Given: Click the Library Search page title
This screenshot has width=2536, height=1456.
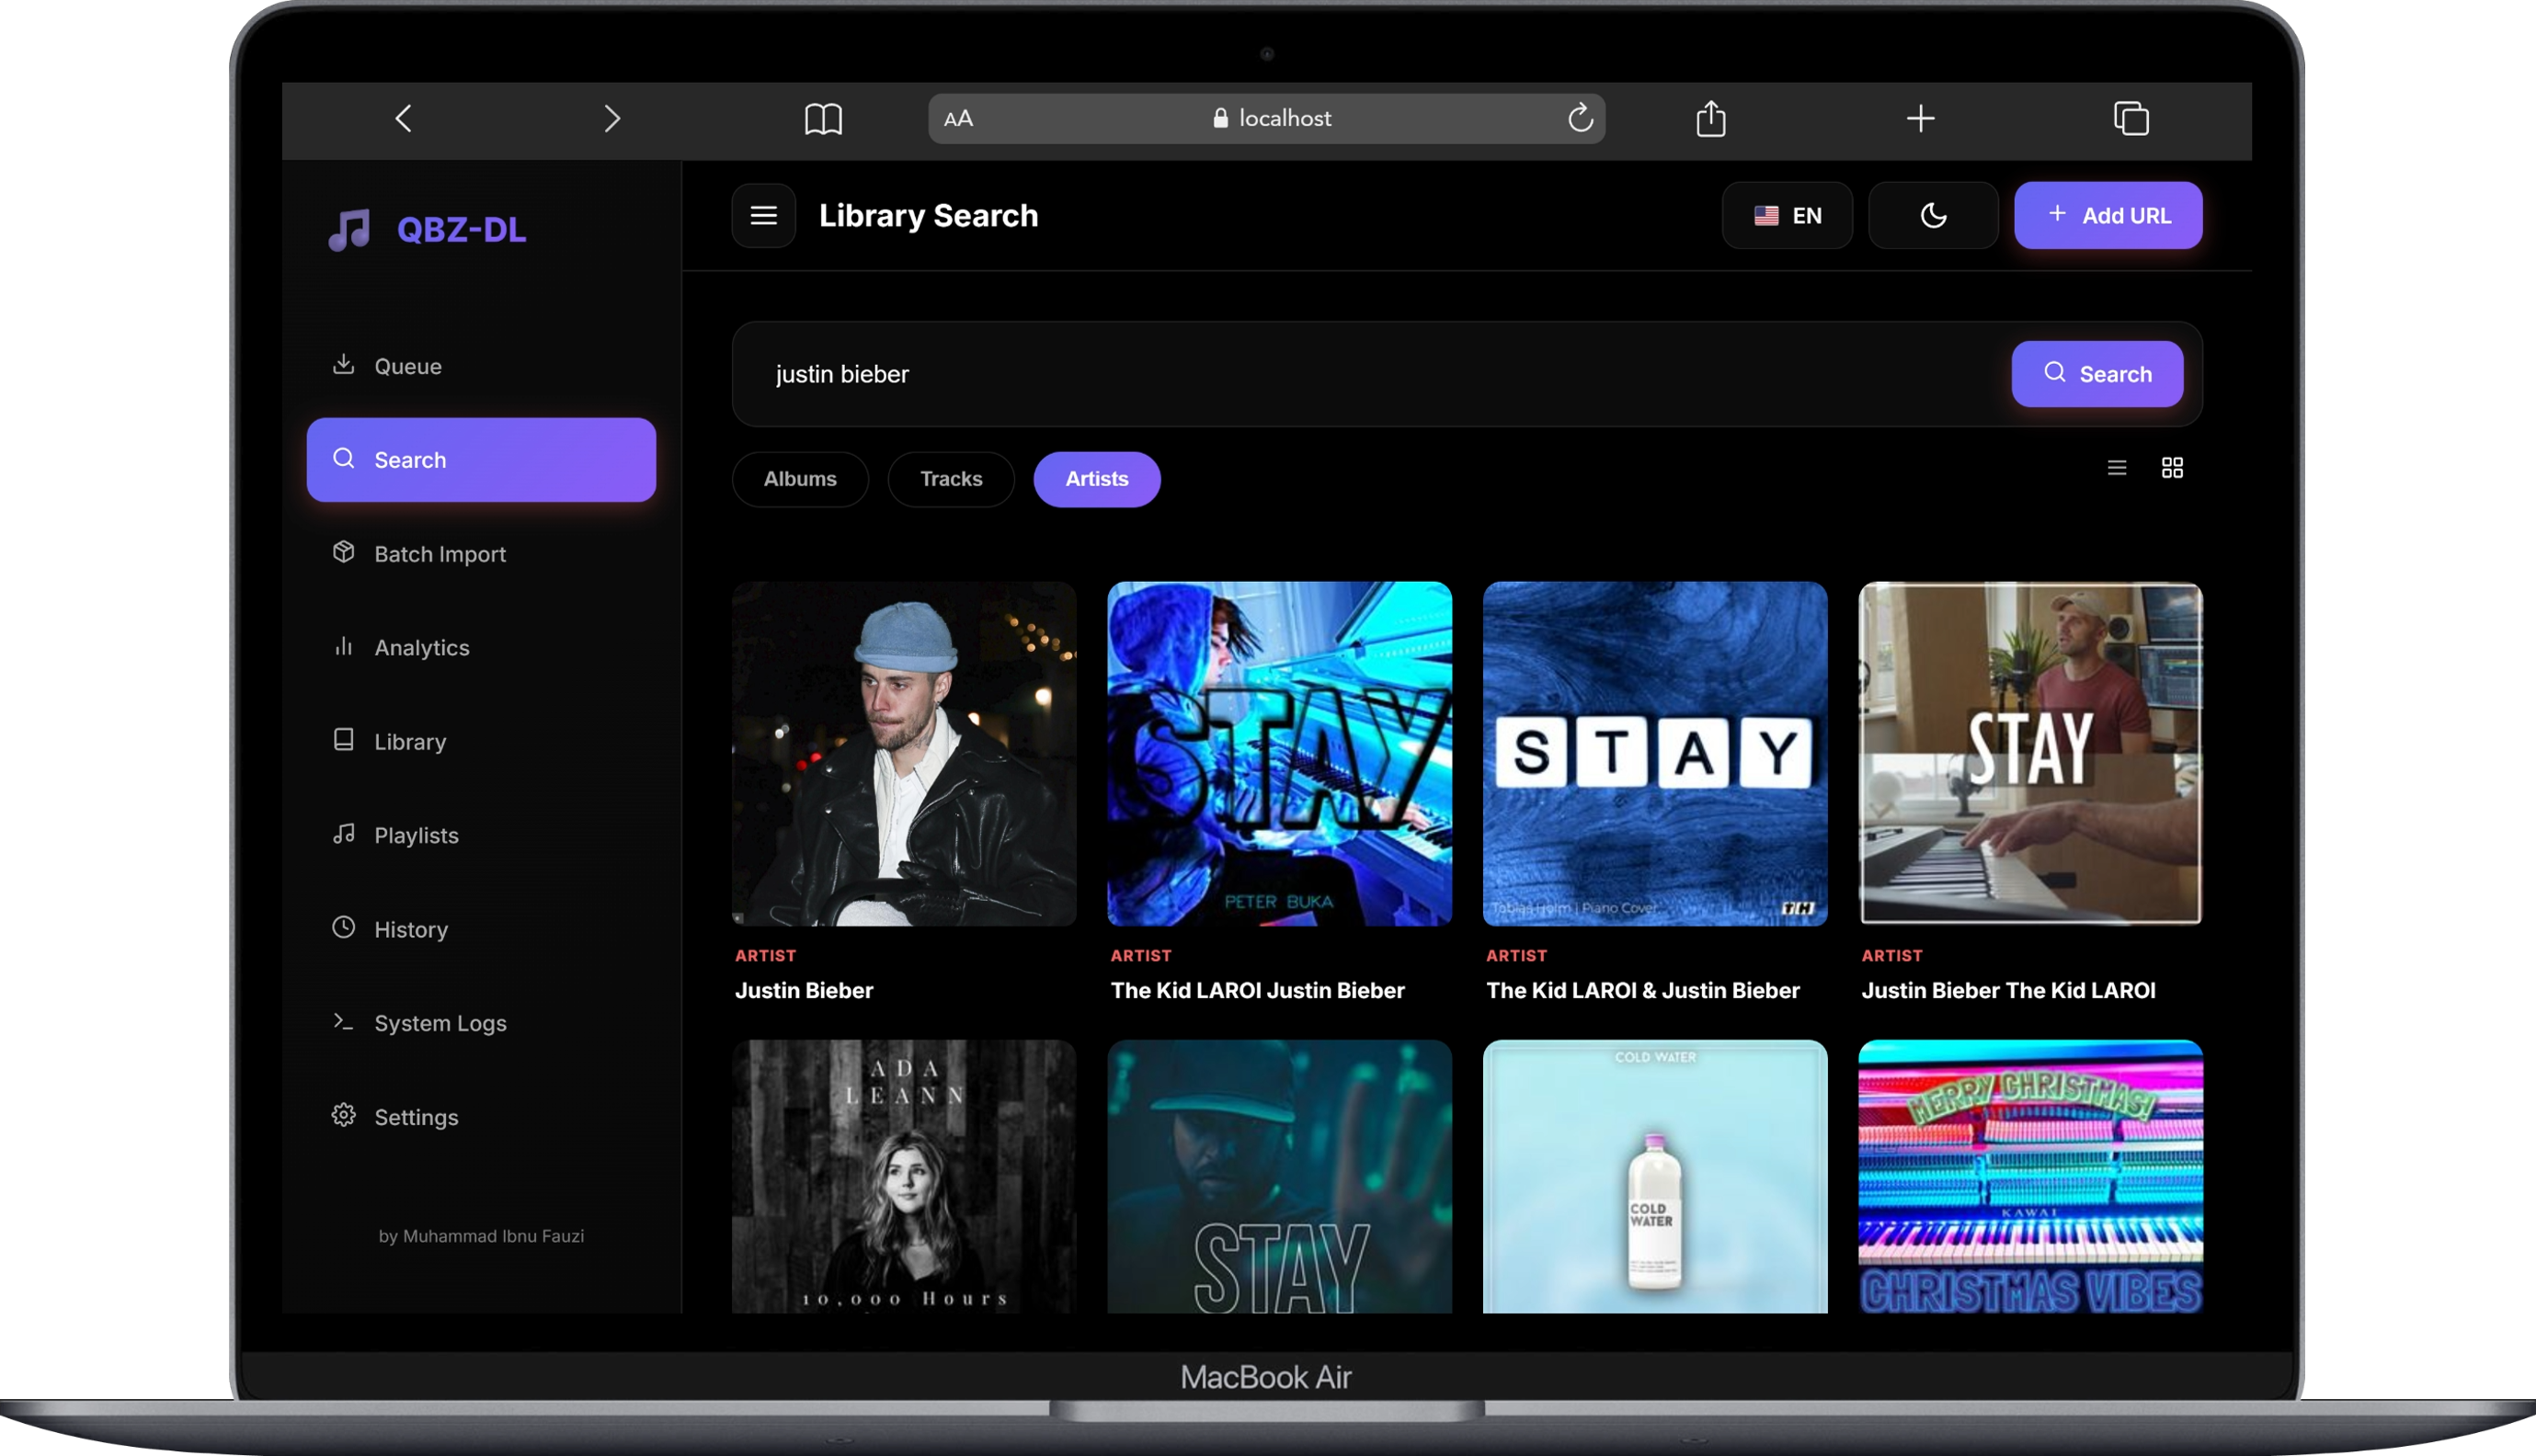Looking at the screenshot, I should point(928,215).
